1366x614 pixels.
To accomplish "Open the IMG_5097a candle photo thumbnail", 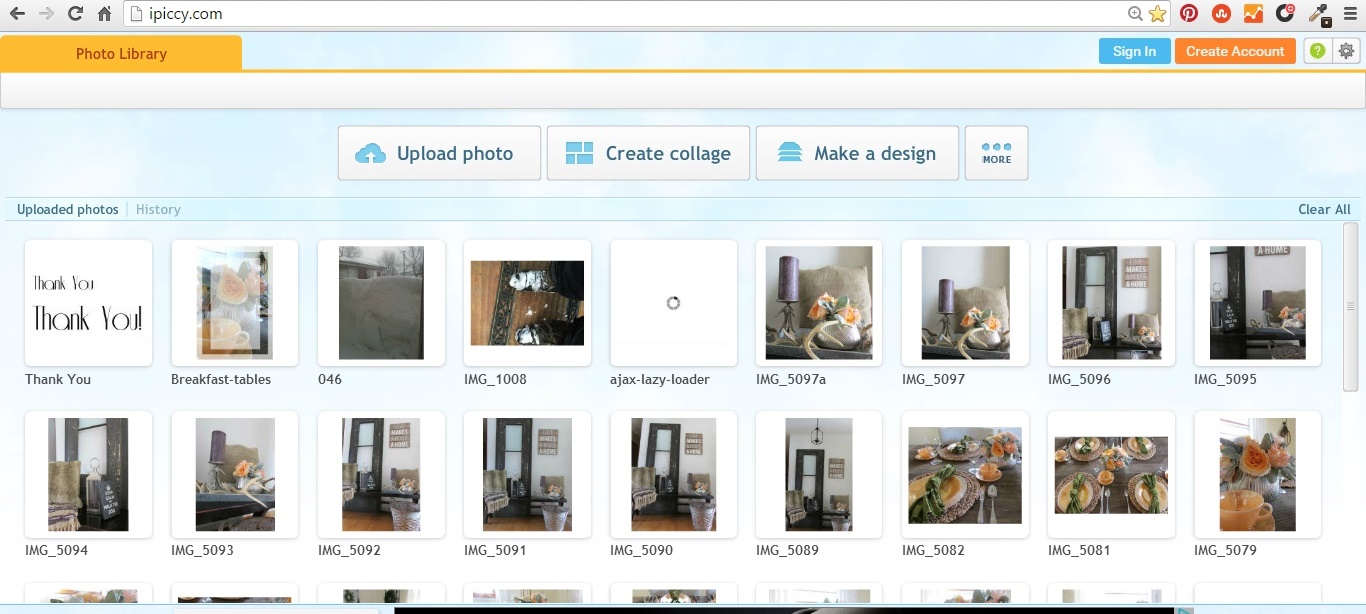I will pyautogui.click(x=818, y=302).
